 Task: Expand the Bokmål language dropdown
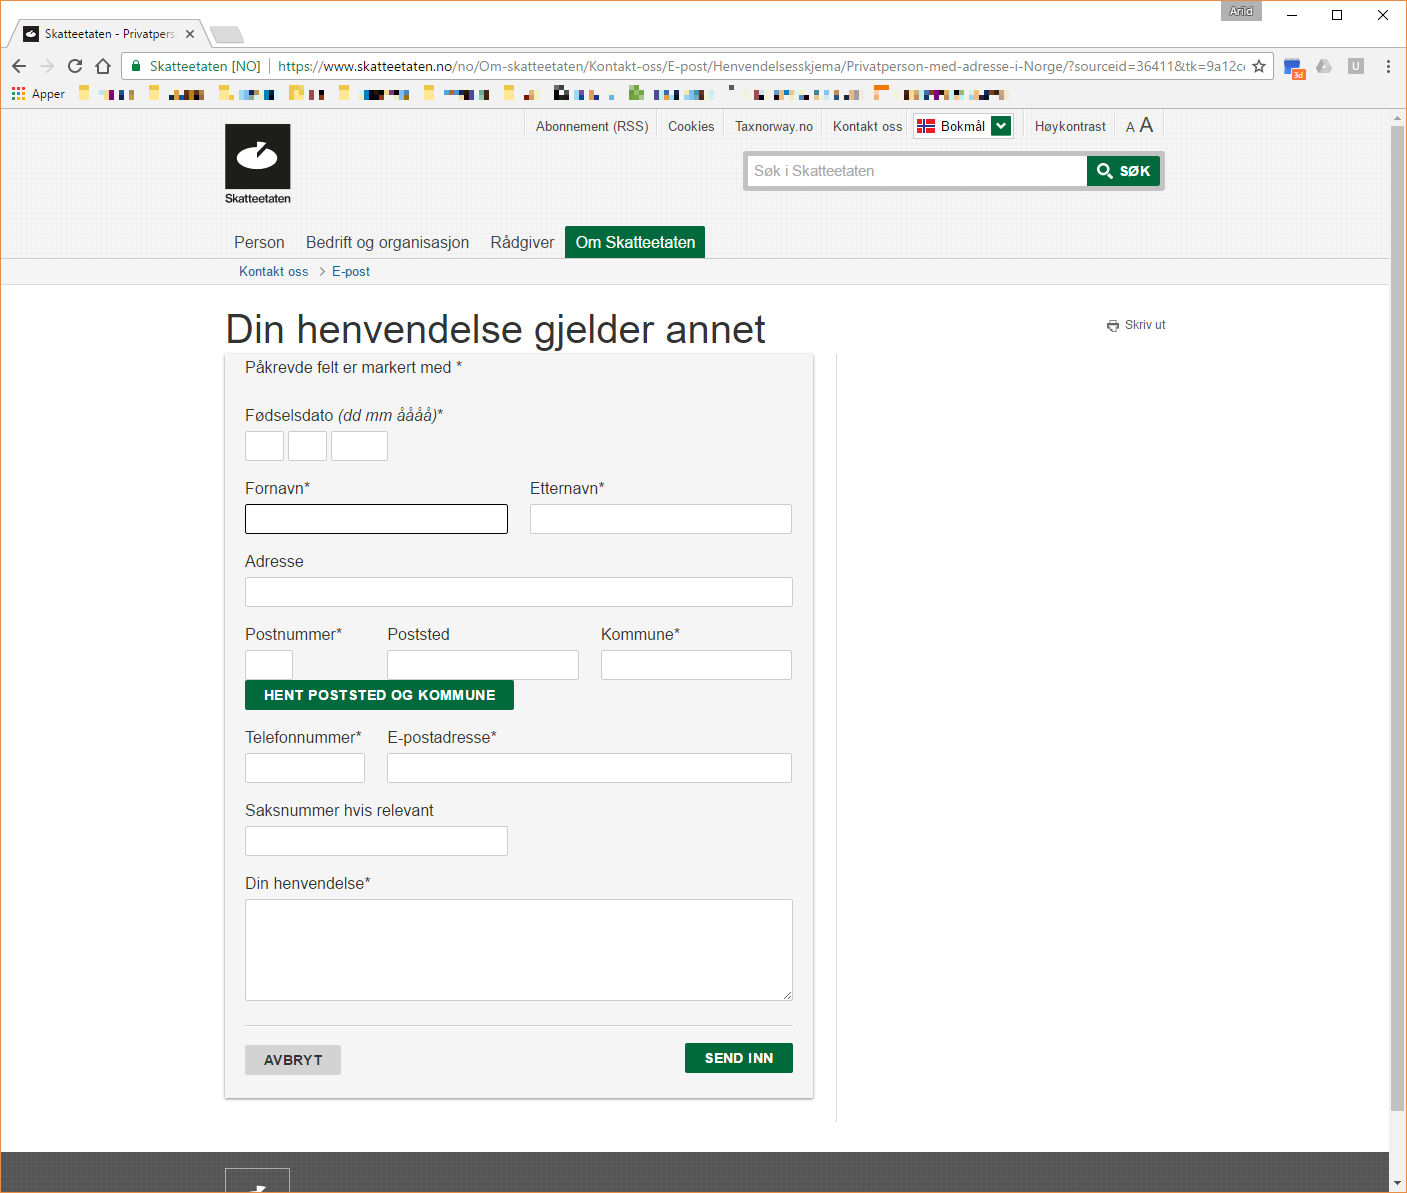click(1001, 126)
